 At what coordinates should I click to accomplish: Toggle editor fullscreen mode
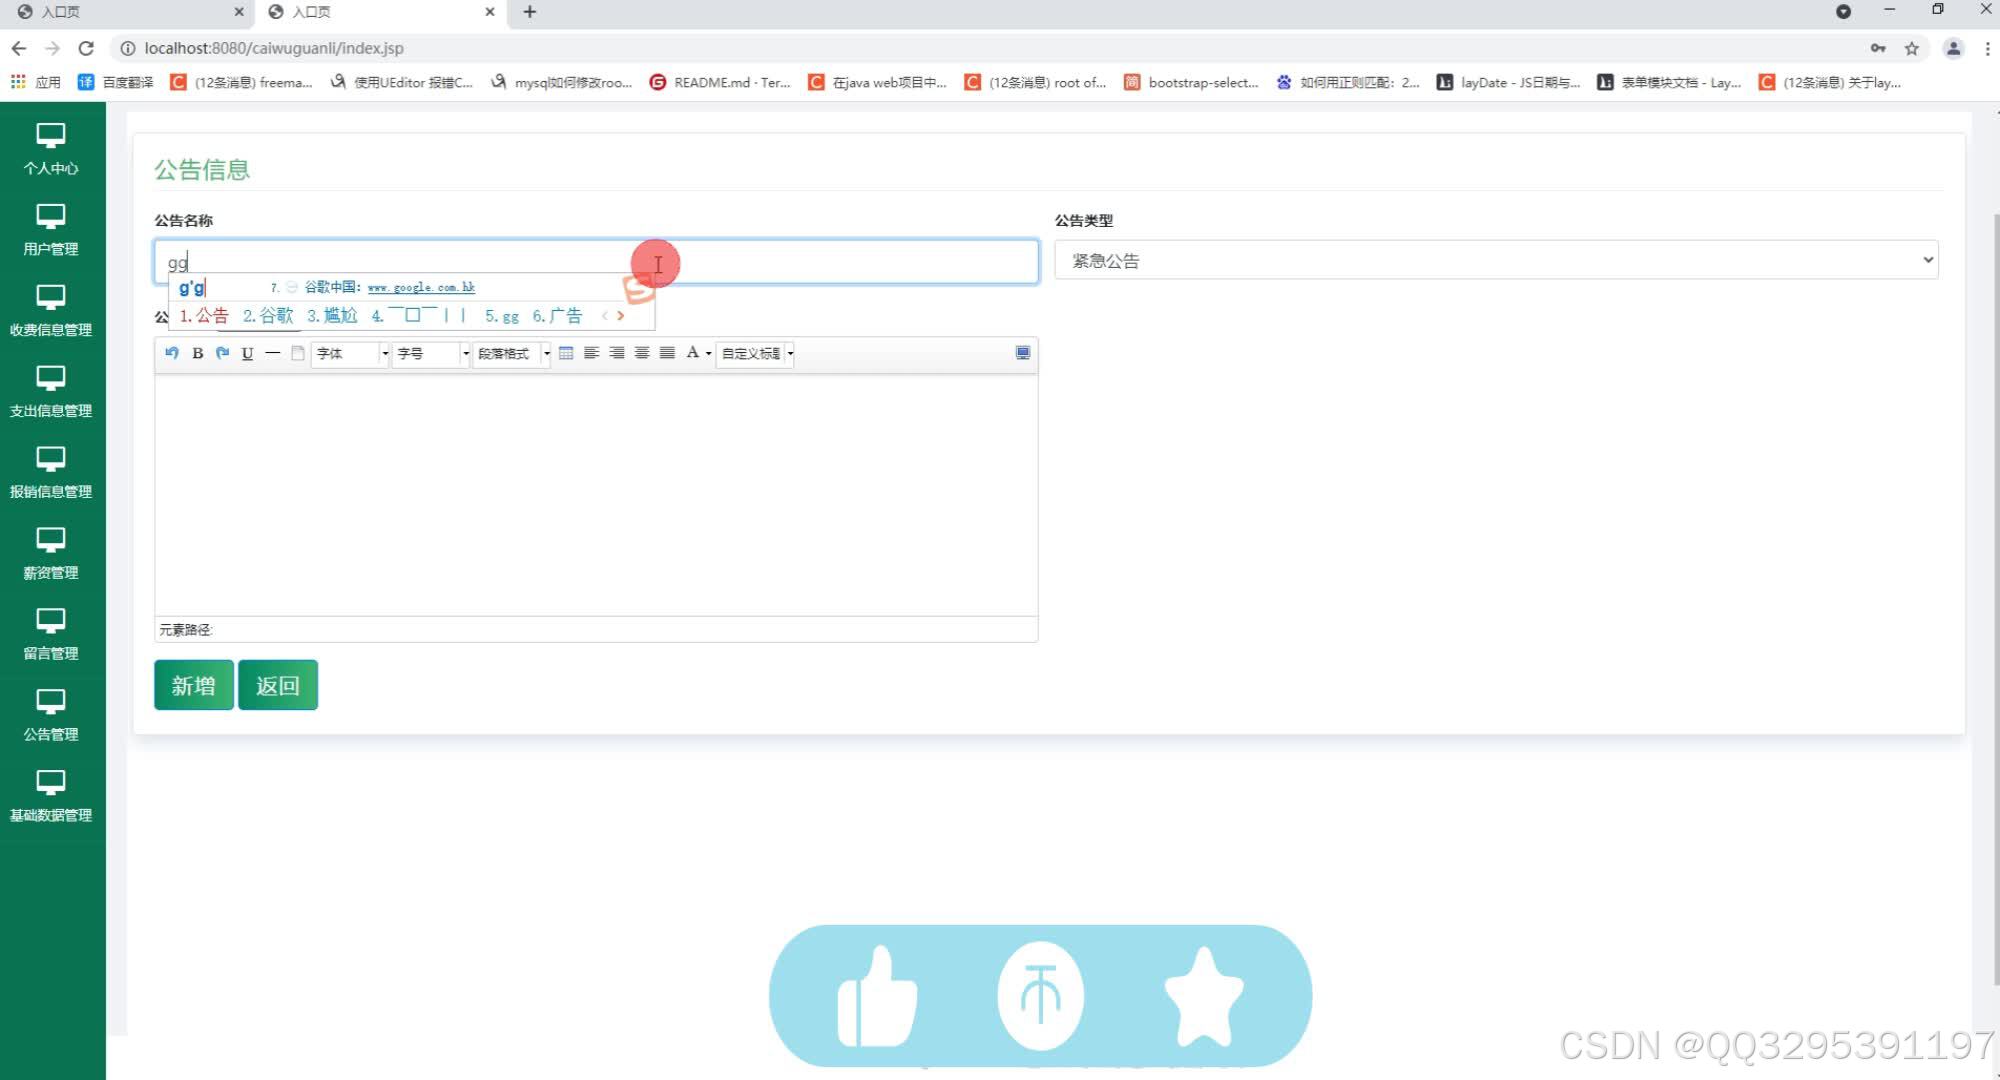[x=1022, y=353]
